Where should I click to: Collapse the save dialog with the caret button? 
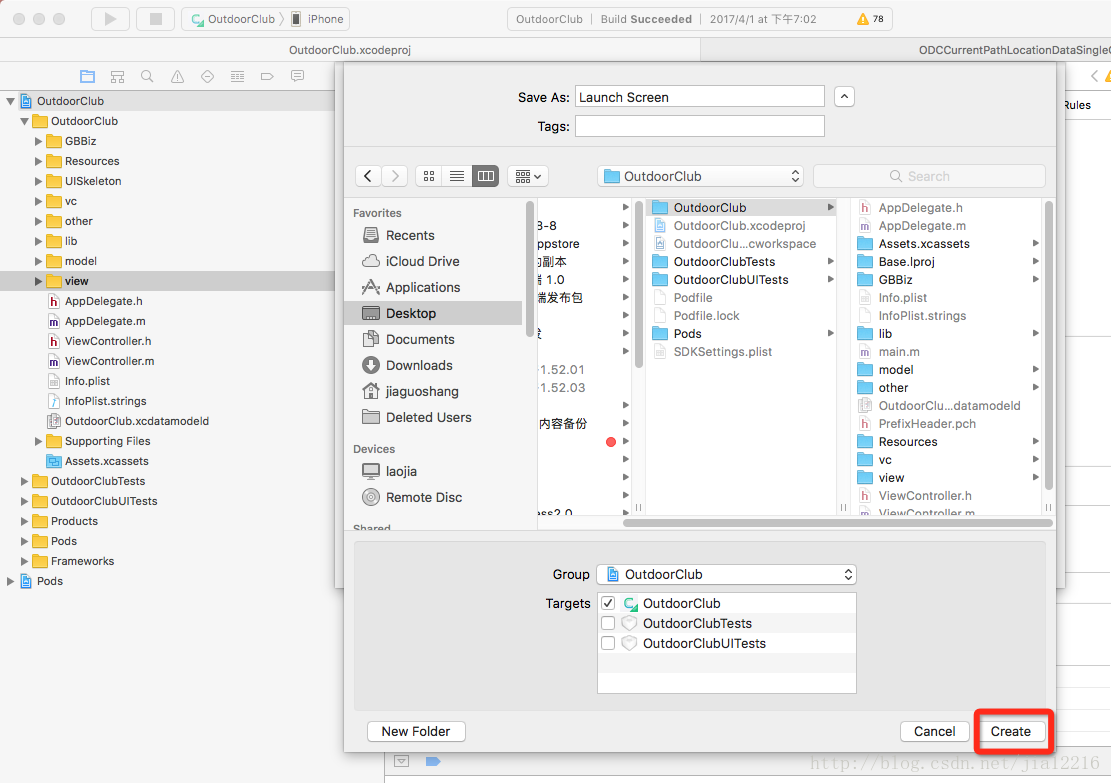[844, 96]
